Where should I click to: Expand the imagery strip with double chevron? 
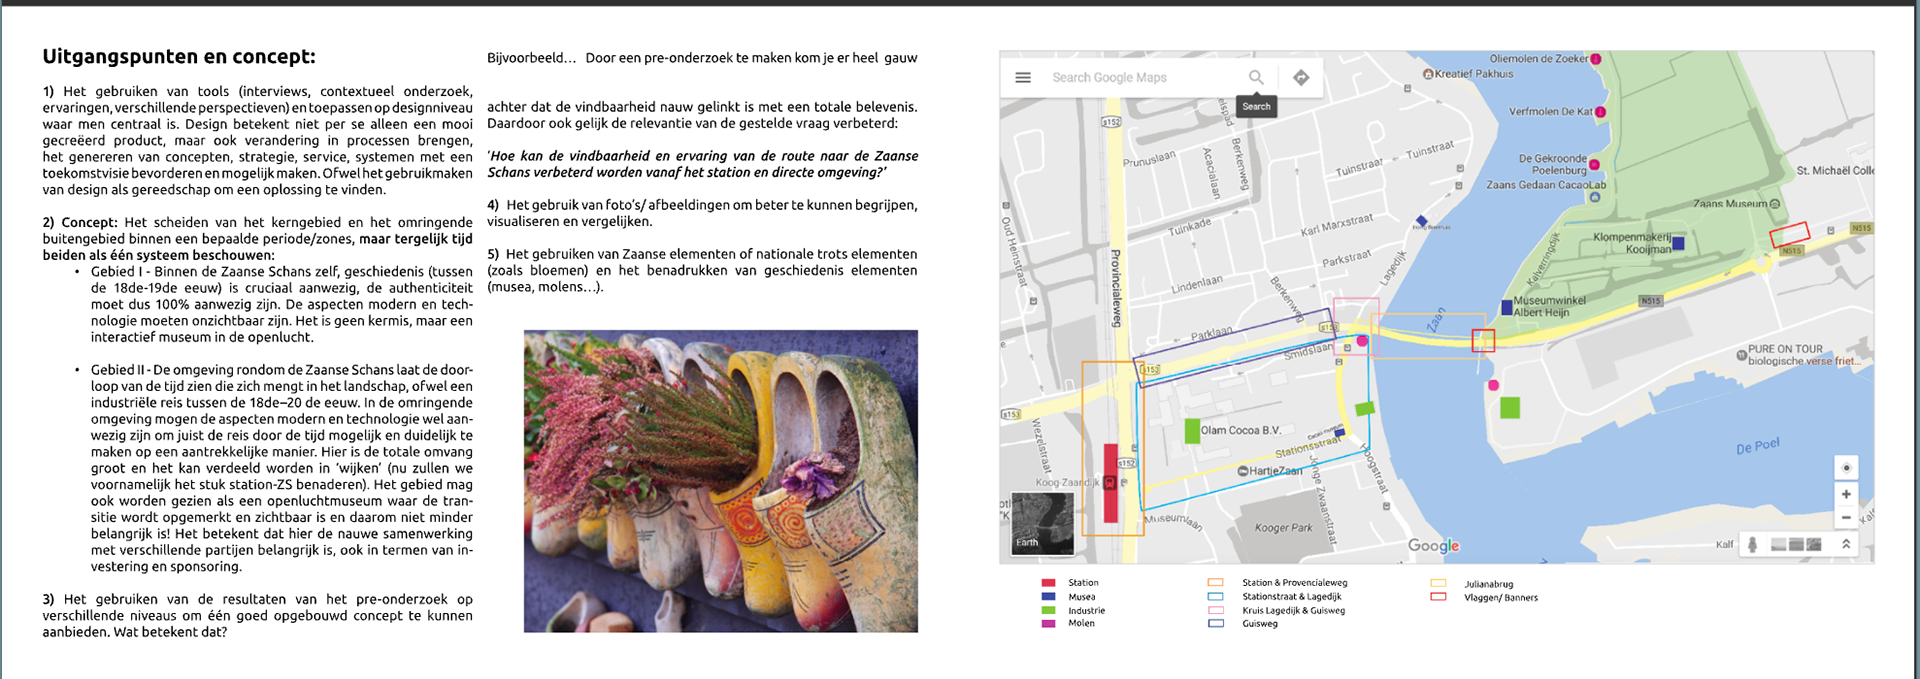[1846, 544]
